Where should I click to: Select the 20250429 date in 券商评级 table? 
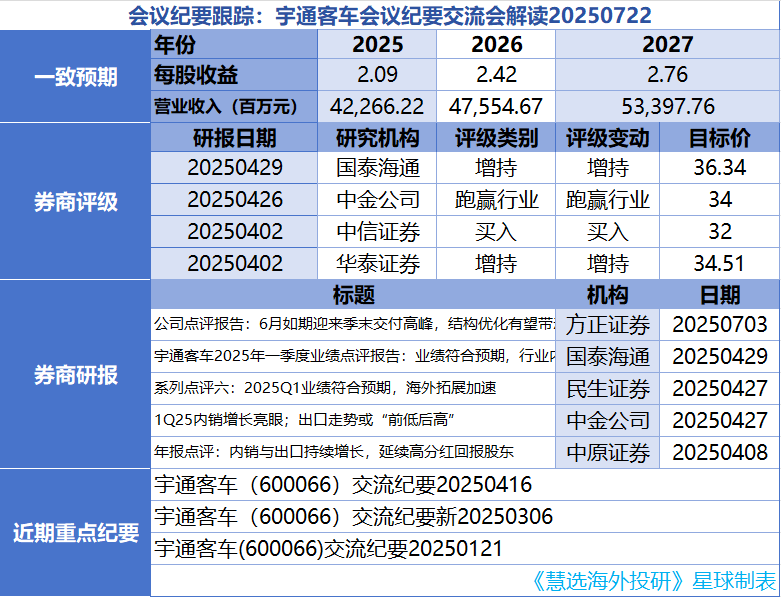coord(235,167)
